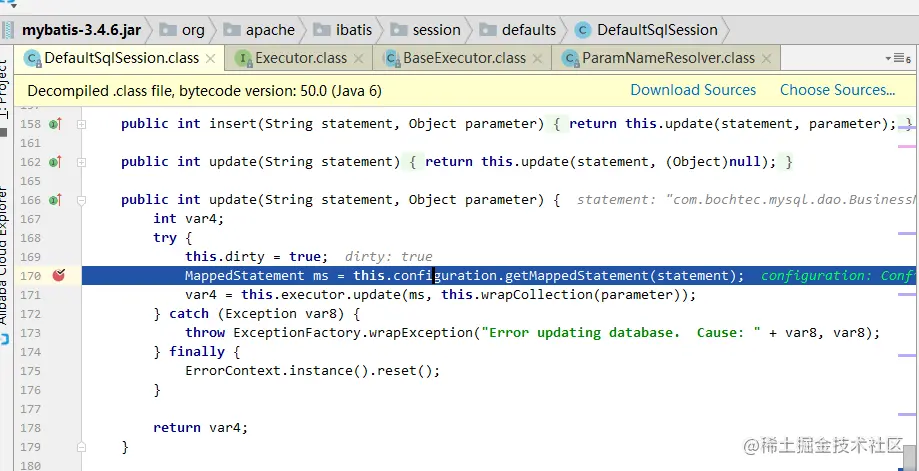Click 'getMappedStatement' in the highlighted line
This screenshot has width=919, height=471.
coord(576,275)
